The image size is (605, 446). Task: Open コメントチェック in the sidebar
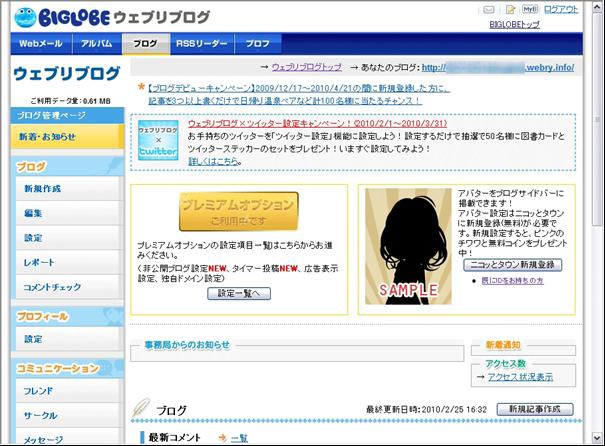pos(69,287)
